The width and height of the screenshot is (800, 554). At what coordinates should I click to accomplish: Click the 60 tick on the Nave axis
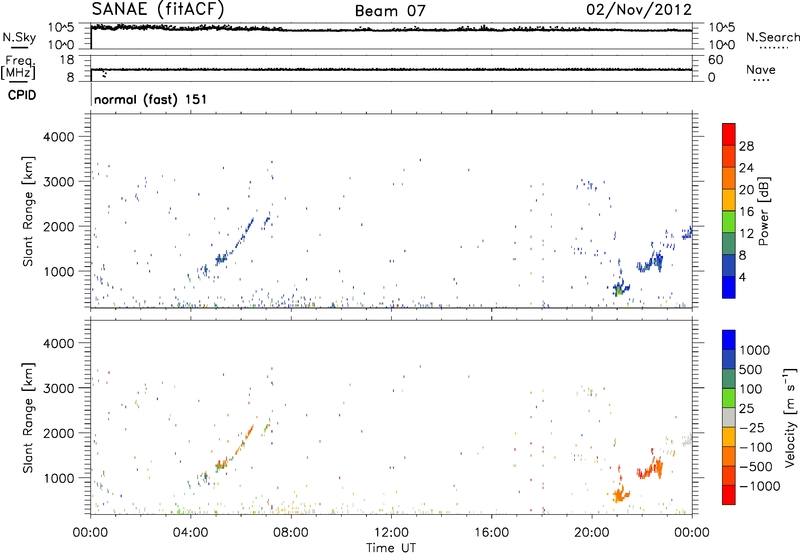click(x=715, y=60)
